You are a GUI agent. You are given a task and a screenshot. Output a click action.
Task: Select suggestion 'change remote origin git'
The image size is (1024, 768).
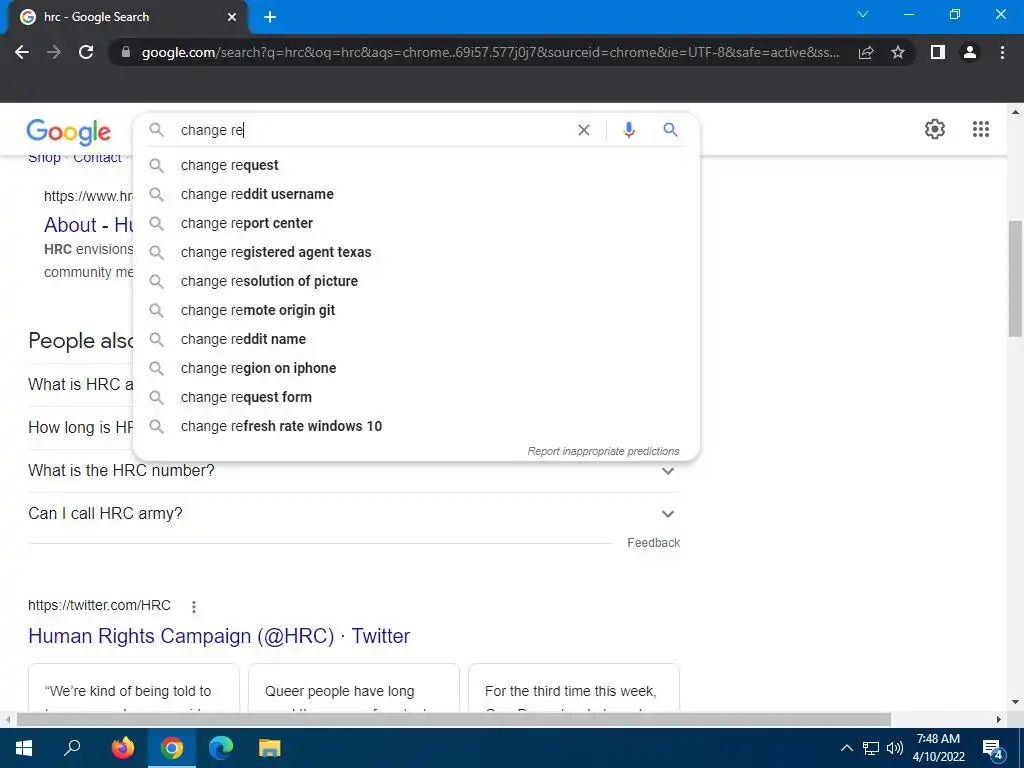pos(416,310)
